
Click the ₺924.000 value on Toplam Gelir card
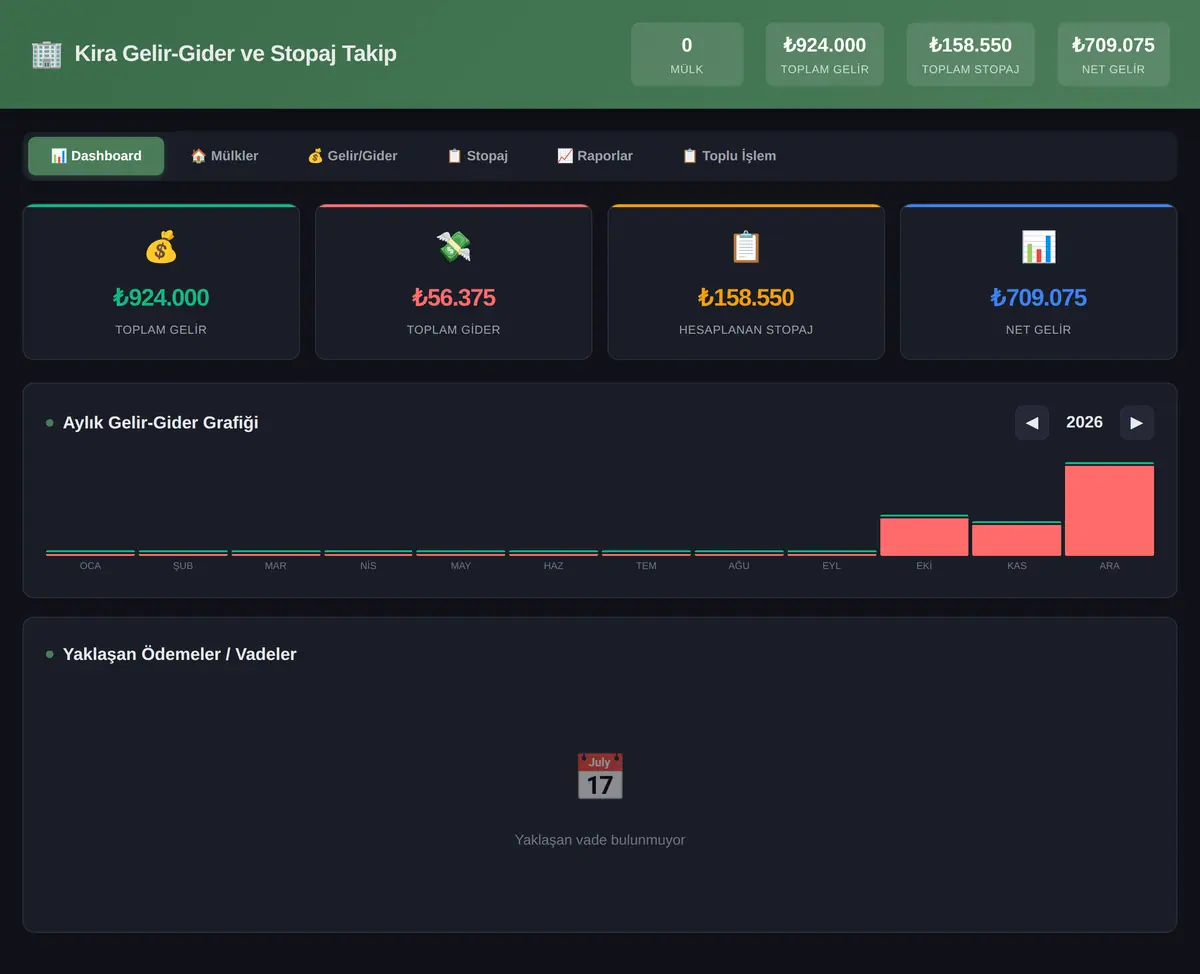coord(161,298)
